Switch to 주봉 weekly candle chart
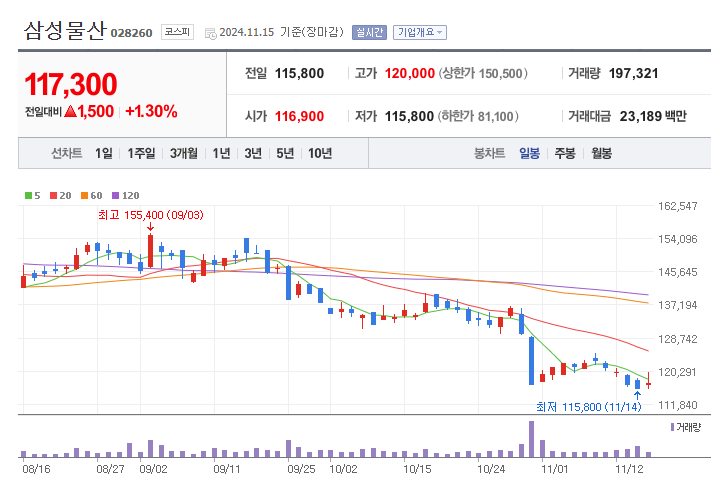The width and height of the screenshot is (711, 494). (565, 153)
